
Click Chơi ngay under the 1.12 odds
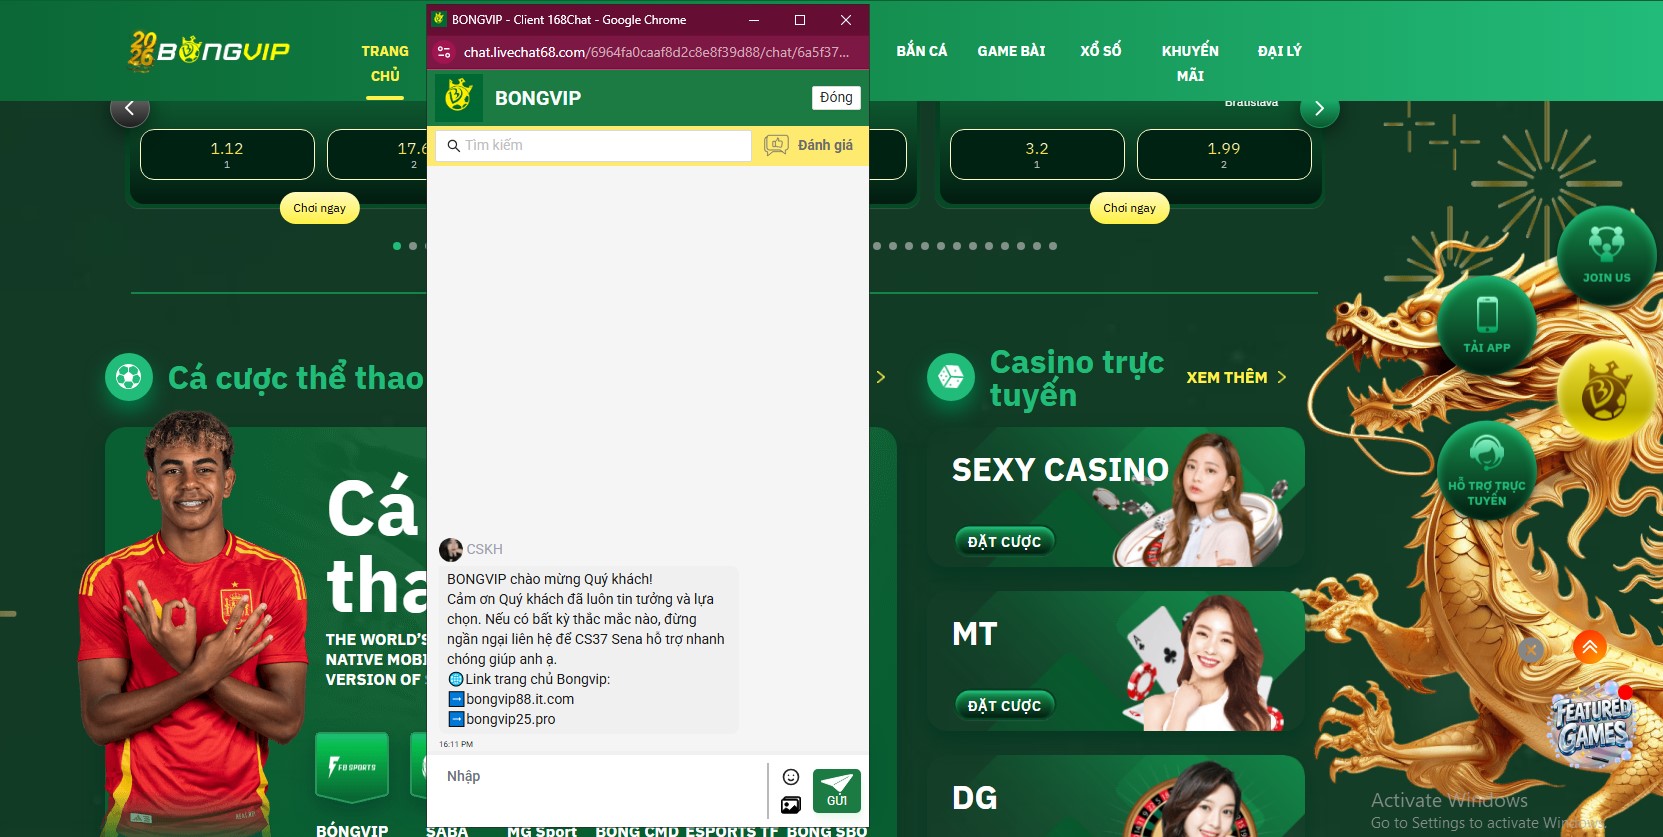tap(320, 208)
